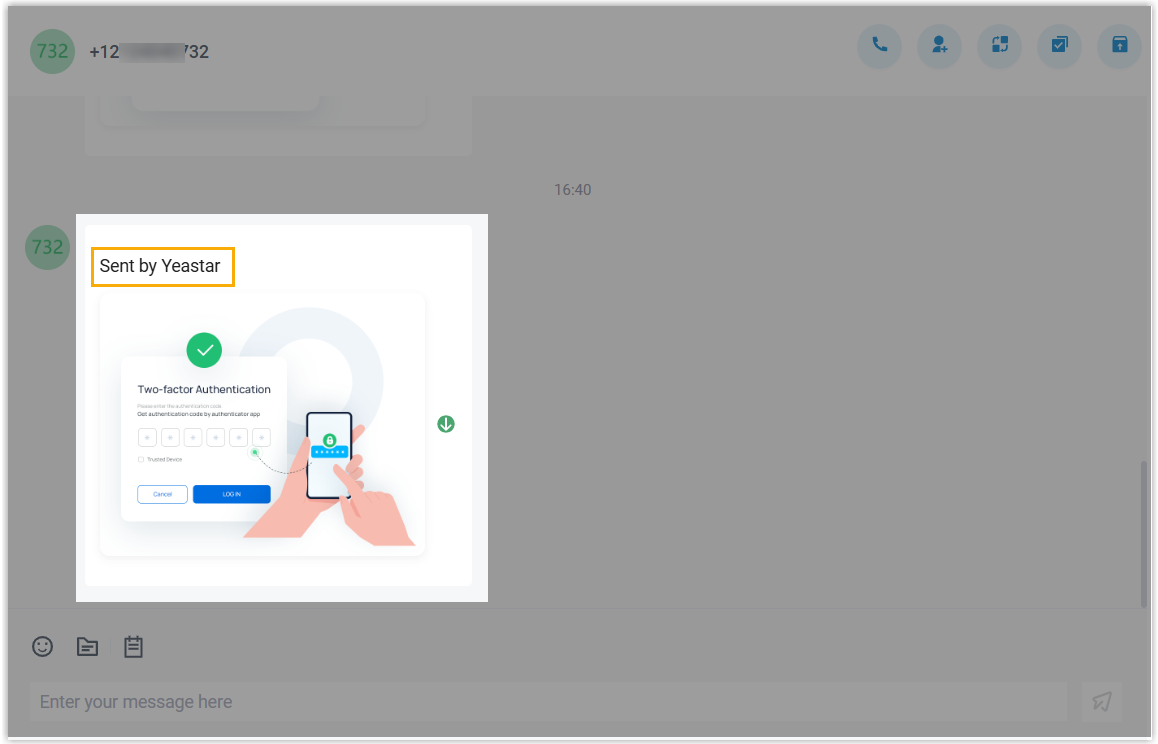Click the archive box icon
The height and width of the screenshot is (744, 1158).
coord(1119,46)
